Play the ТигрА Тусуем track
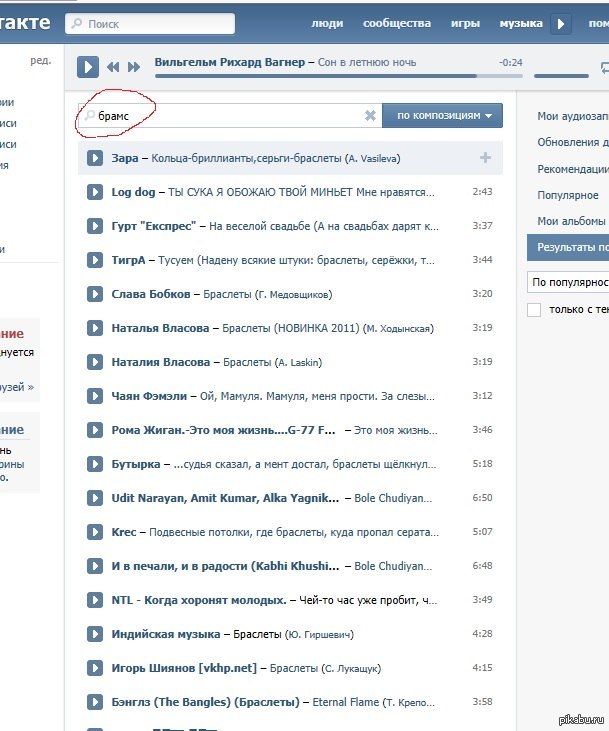 95,260
